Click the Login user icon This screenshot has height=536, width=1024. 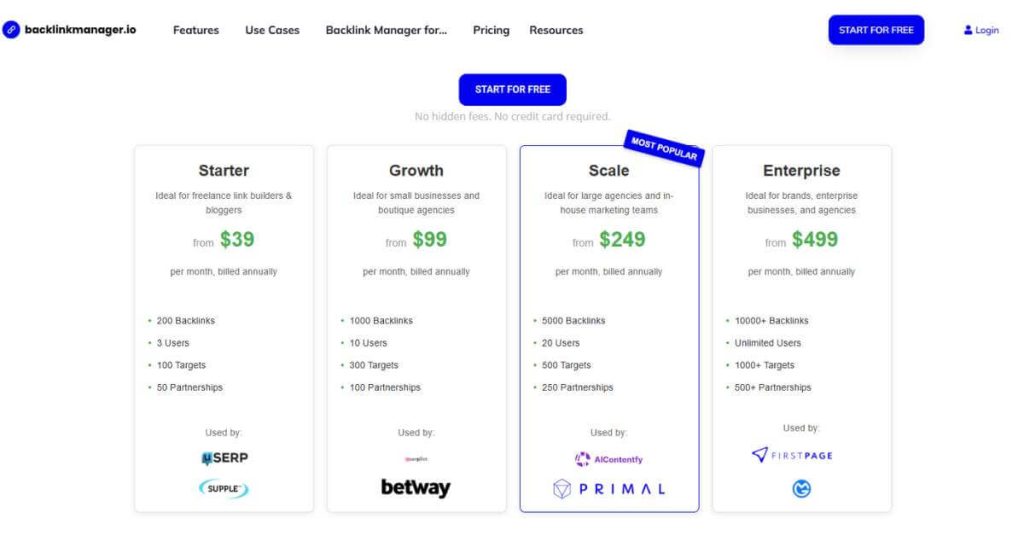click(x=968, y=30)
